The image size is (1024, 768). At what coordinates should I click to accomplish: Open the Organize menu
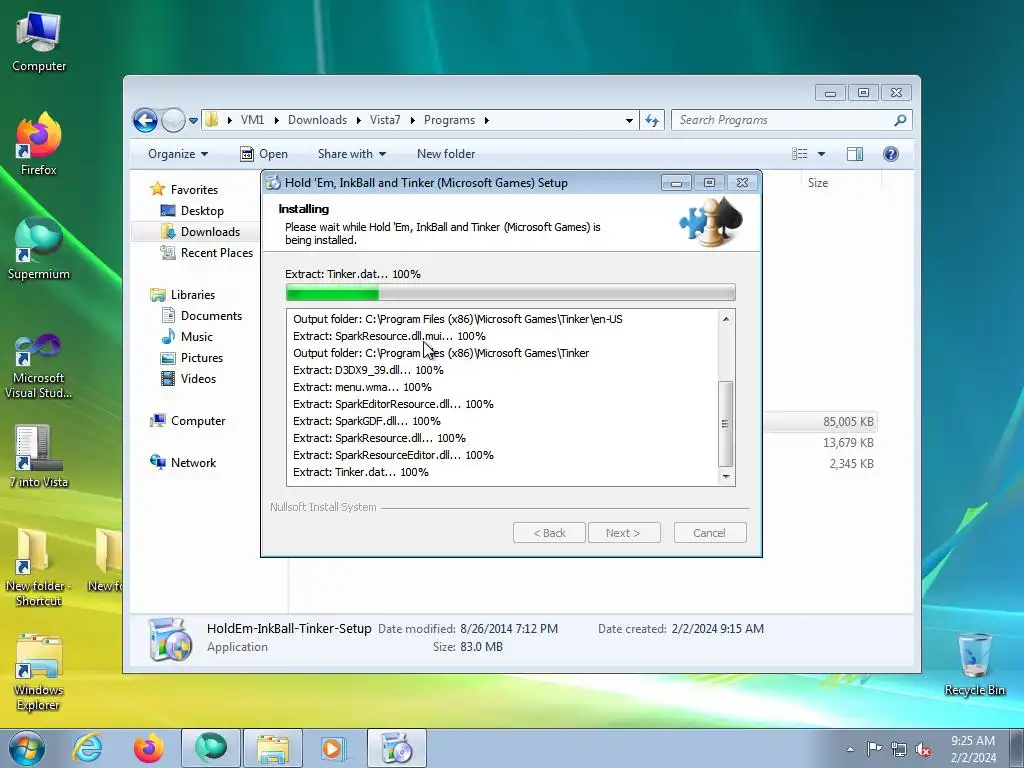click(x=178, y=154)
